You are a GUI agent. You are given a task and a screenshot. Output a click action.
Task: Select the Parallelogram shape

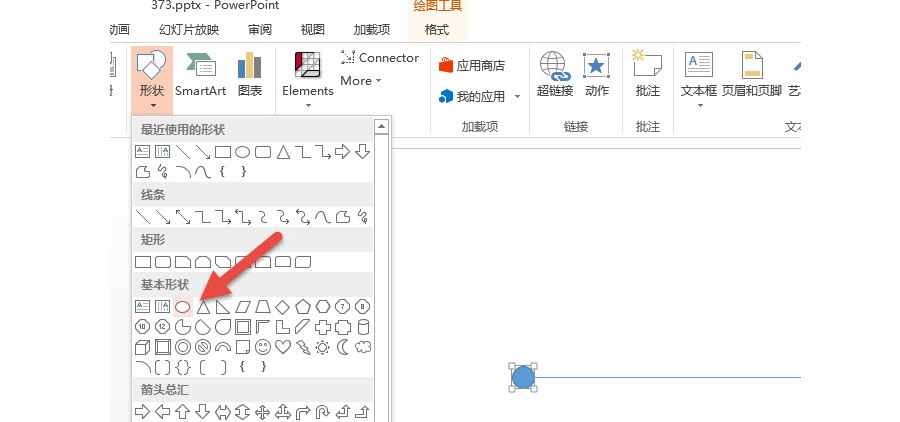[x=243, y=307]
